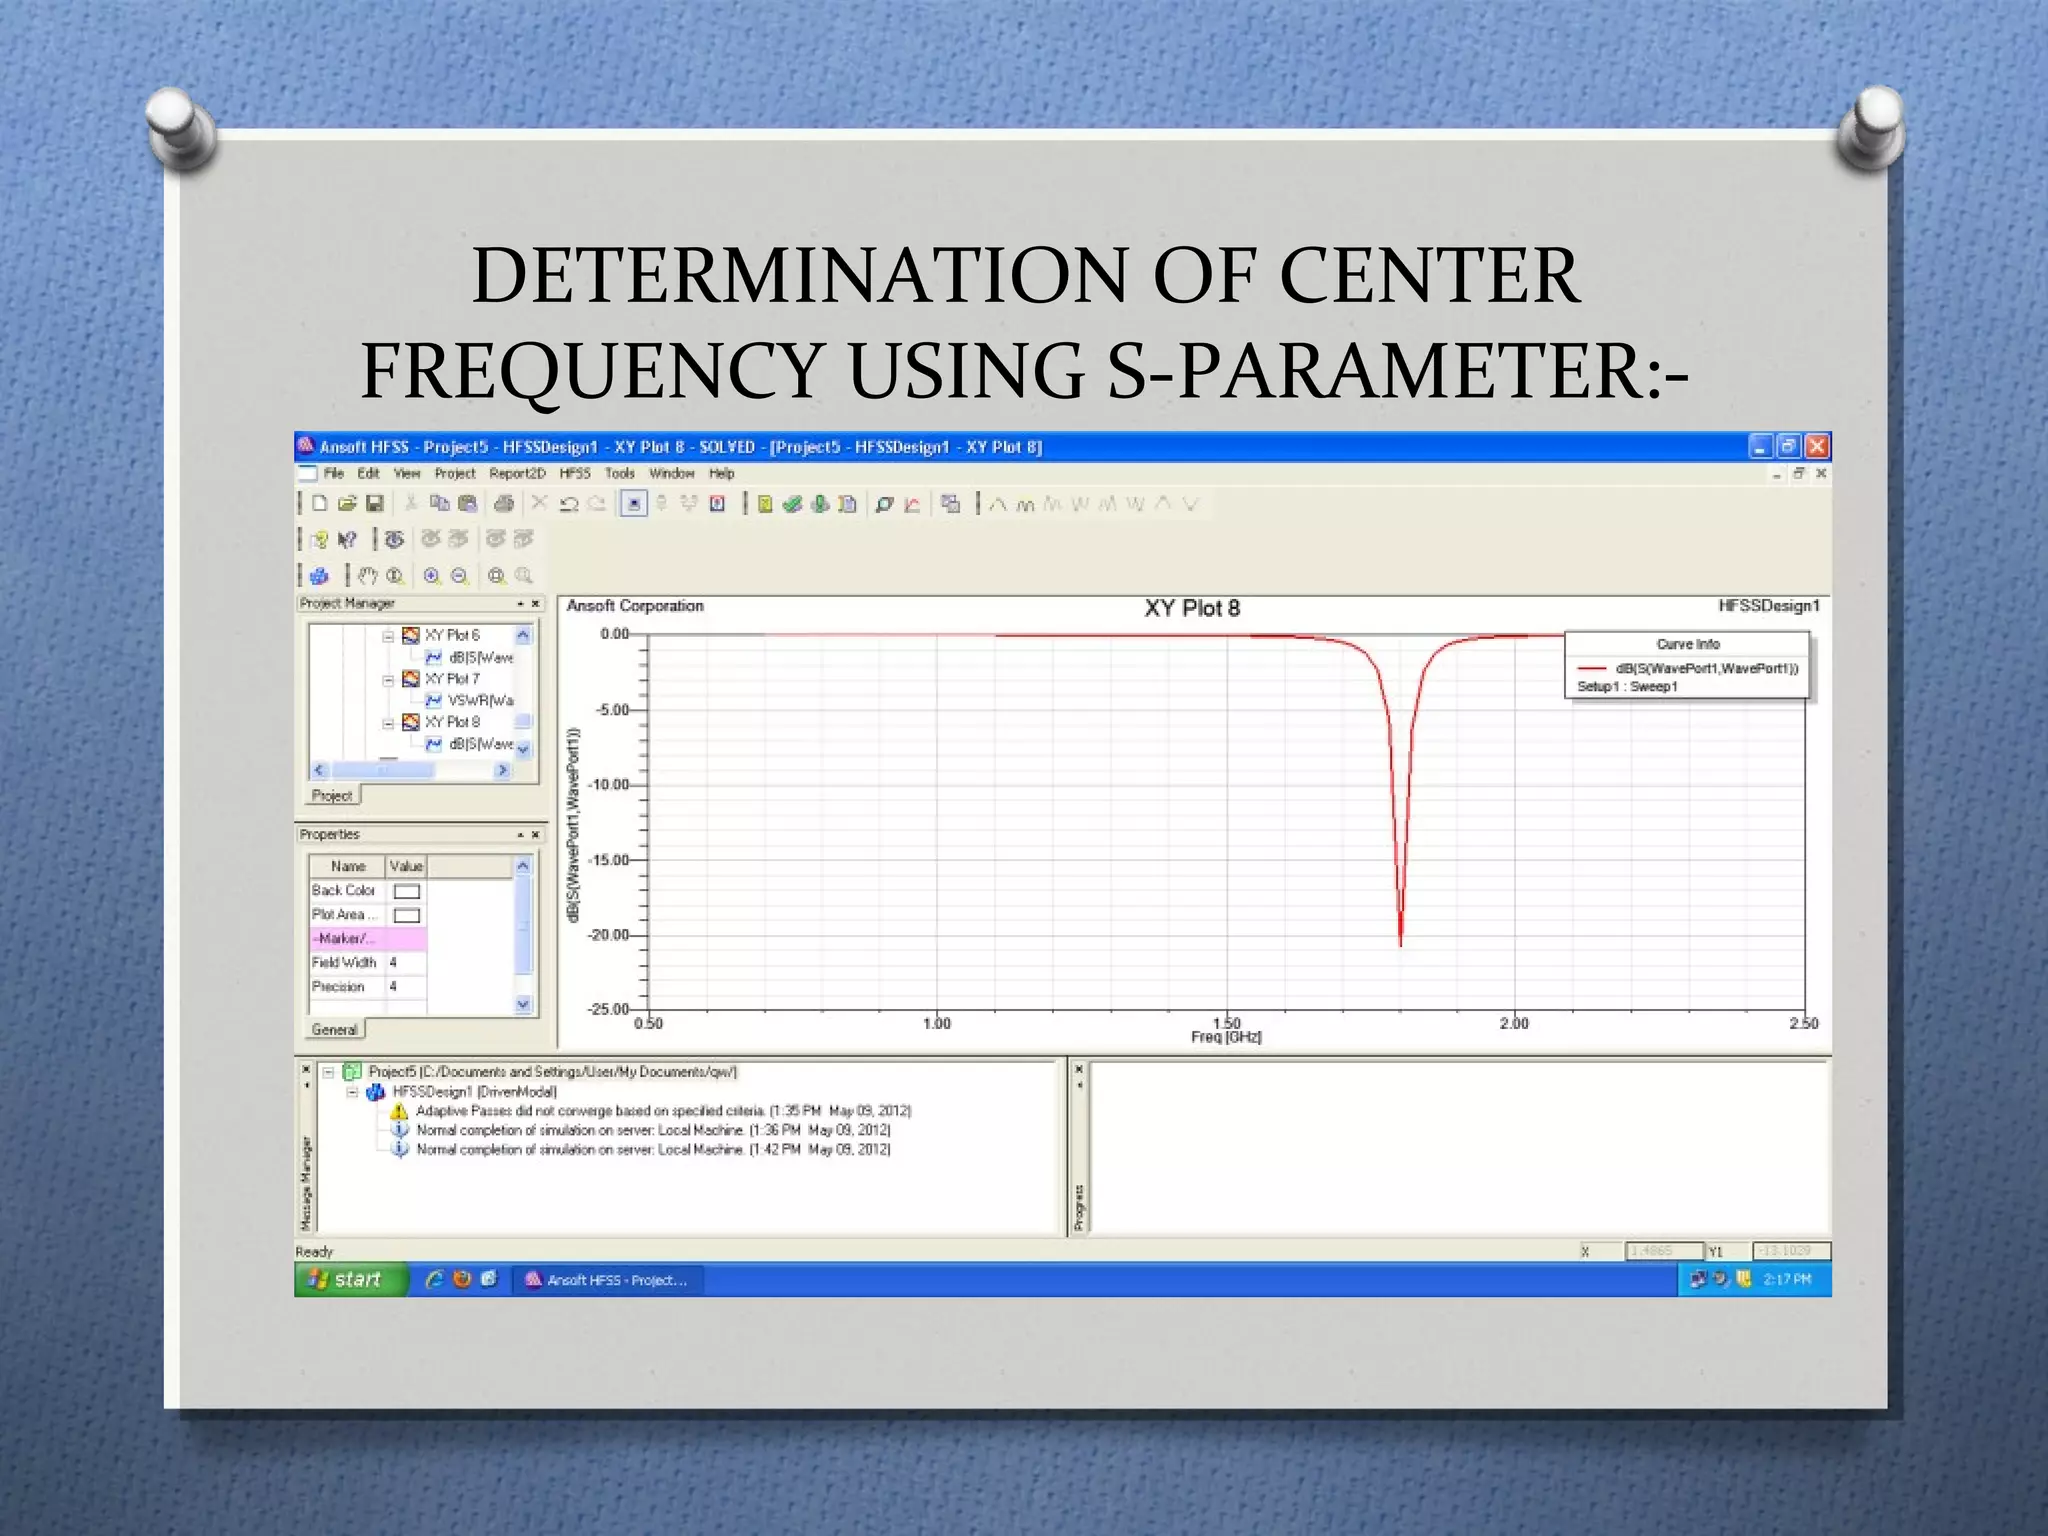The width and height of the screenshot is (2048, 1536).
Task: Click Project tree scroll up arrow
Action: tap(523, 635)
